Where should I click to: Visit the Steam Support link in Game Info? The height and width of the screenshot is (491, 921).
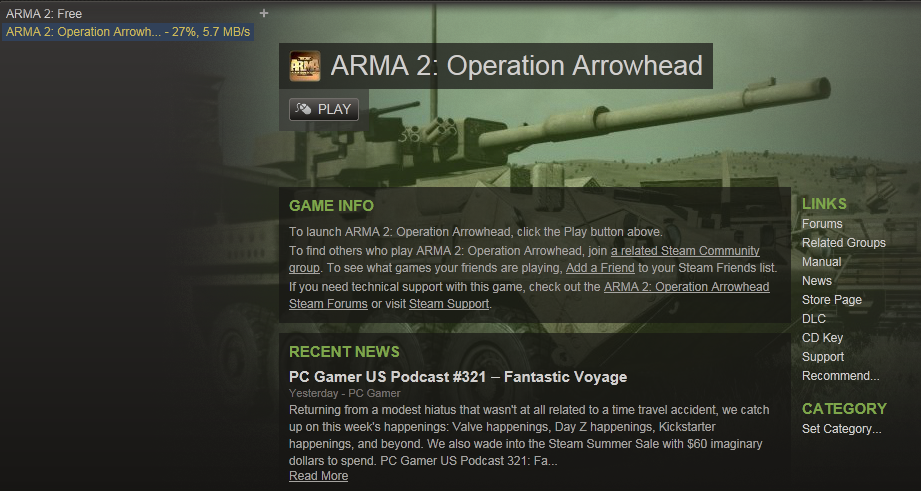(x=449, y=304)
